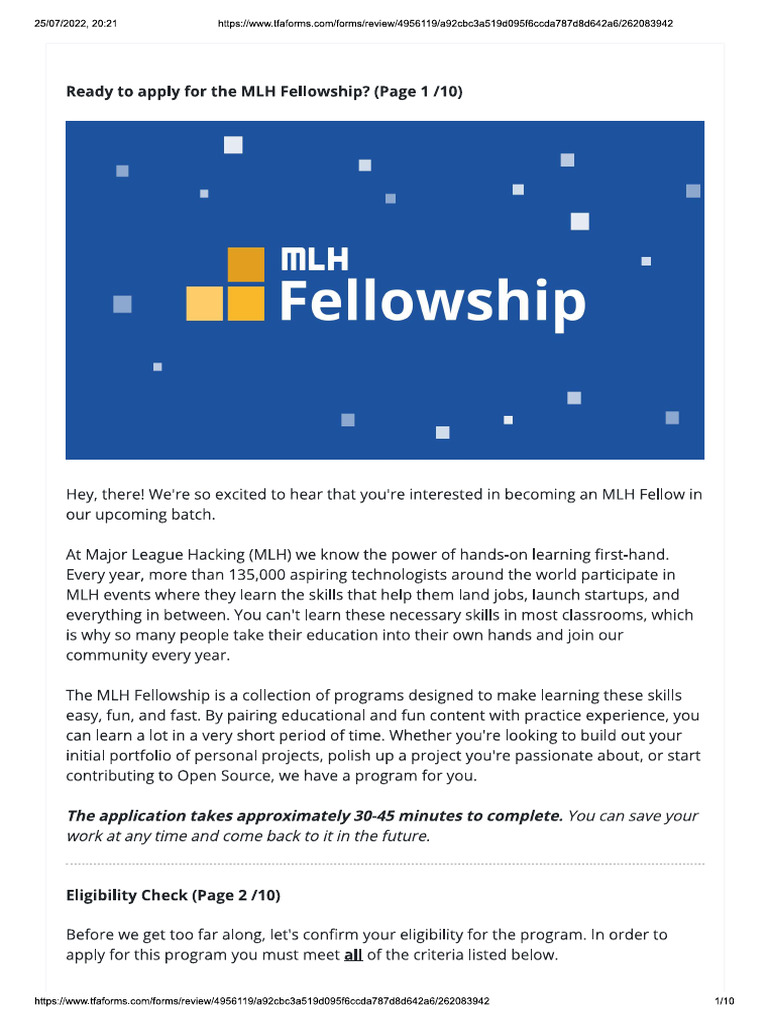The width and height of the screenshot is (768, 1024).
Task: Click the dotted divider line above Eligibility Check
Action: (x=385, y=863)
